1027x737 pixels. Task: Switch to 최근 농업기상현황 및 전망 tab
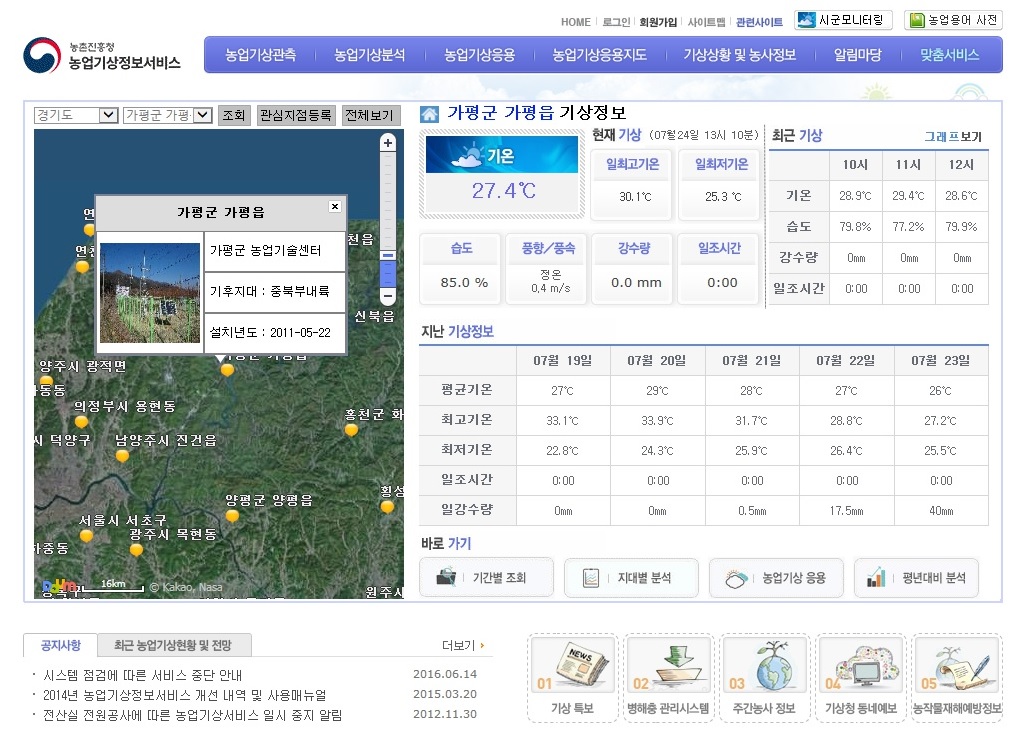tap(173, 645)
